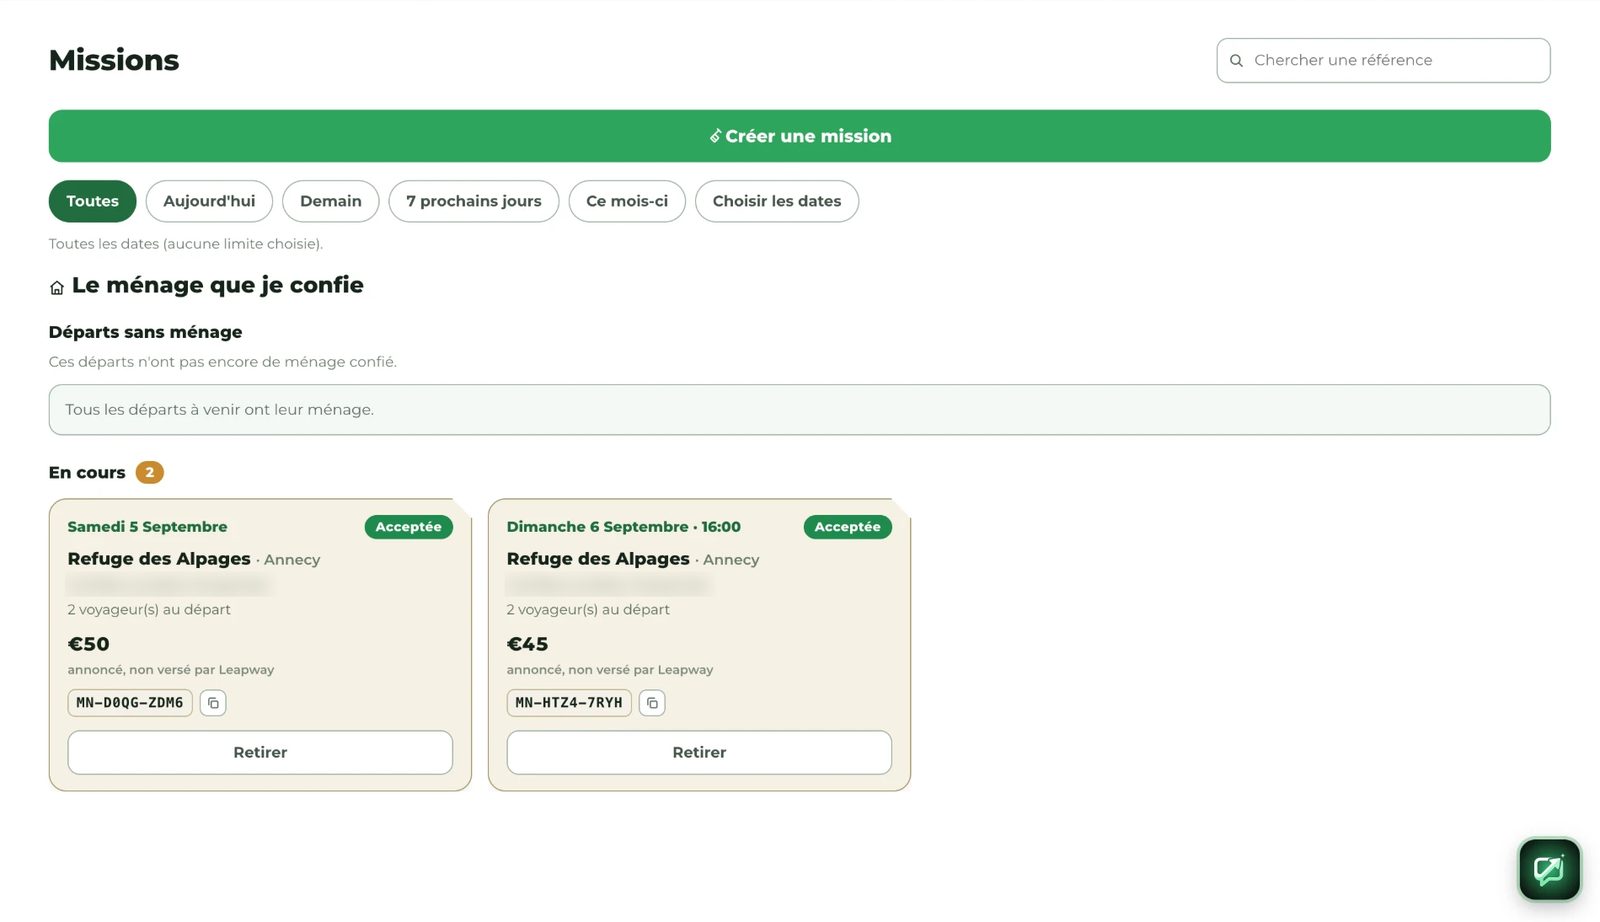Retirer the Samedi 5 Septembre mission
This screenshot has width=1600, height=922.
[x=260, y=752]
